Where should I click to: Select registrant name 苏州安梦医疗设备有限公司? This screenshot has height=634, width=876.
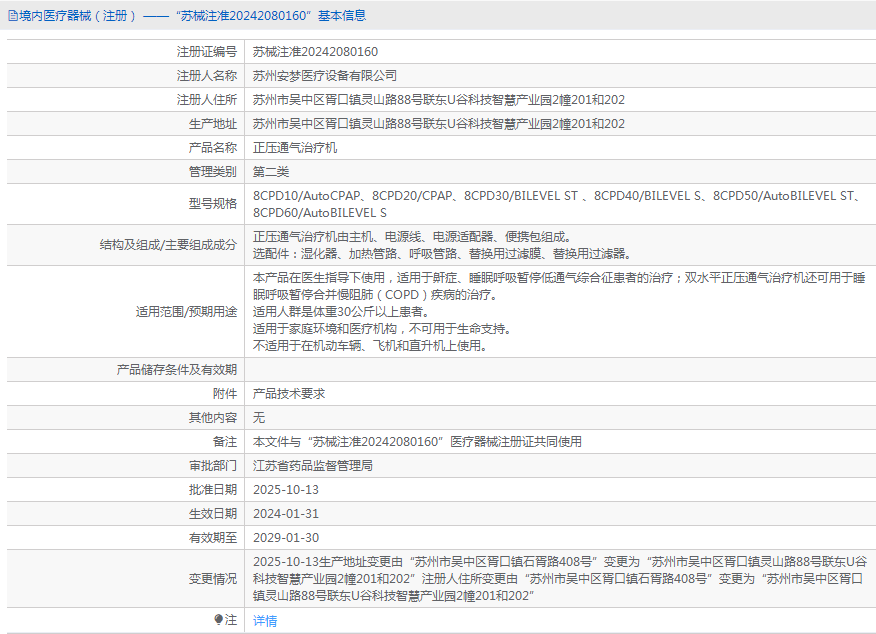coord(325,76)
